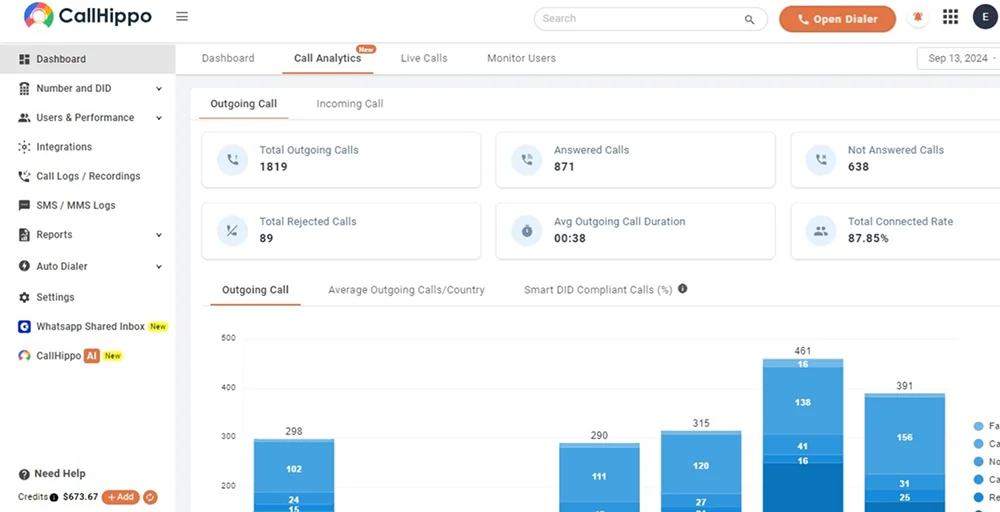Click the 1819 total outgoing value
1000x512 pixels.
[x=274, y=167]
